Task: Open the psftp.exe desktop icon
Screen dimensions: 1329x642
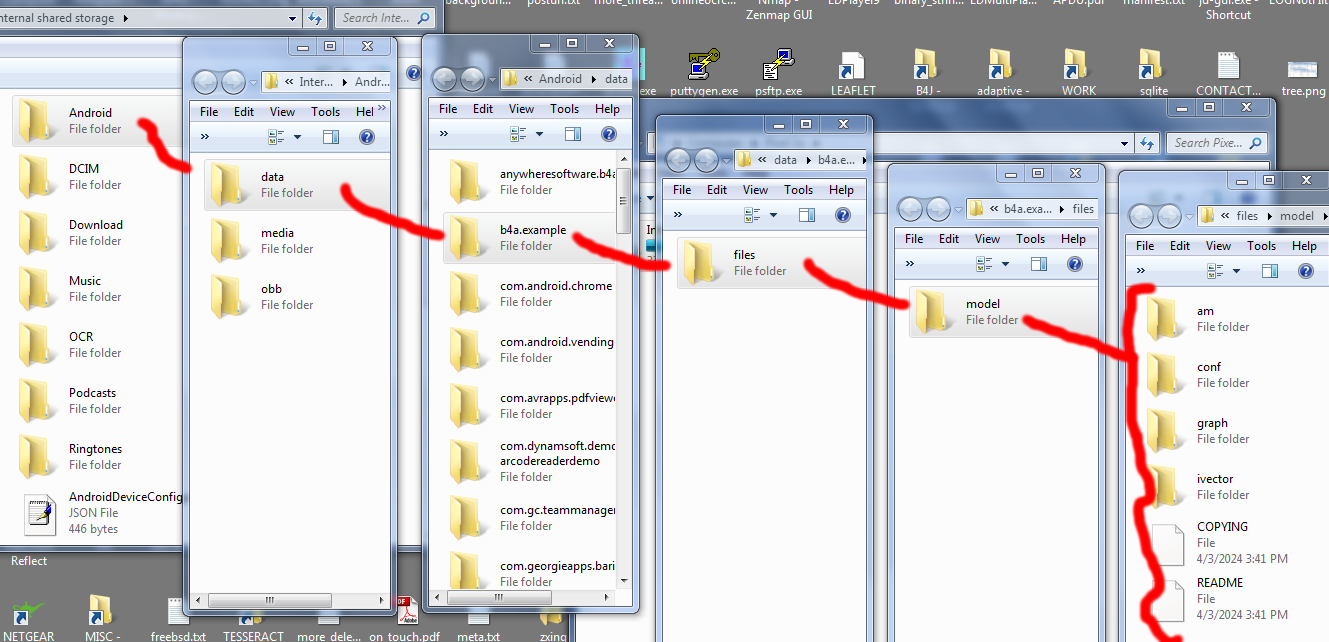Action: point(778,73)
